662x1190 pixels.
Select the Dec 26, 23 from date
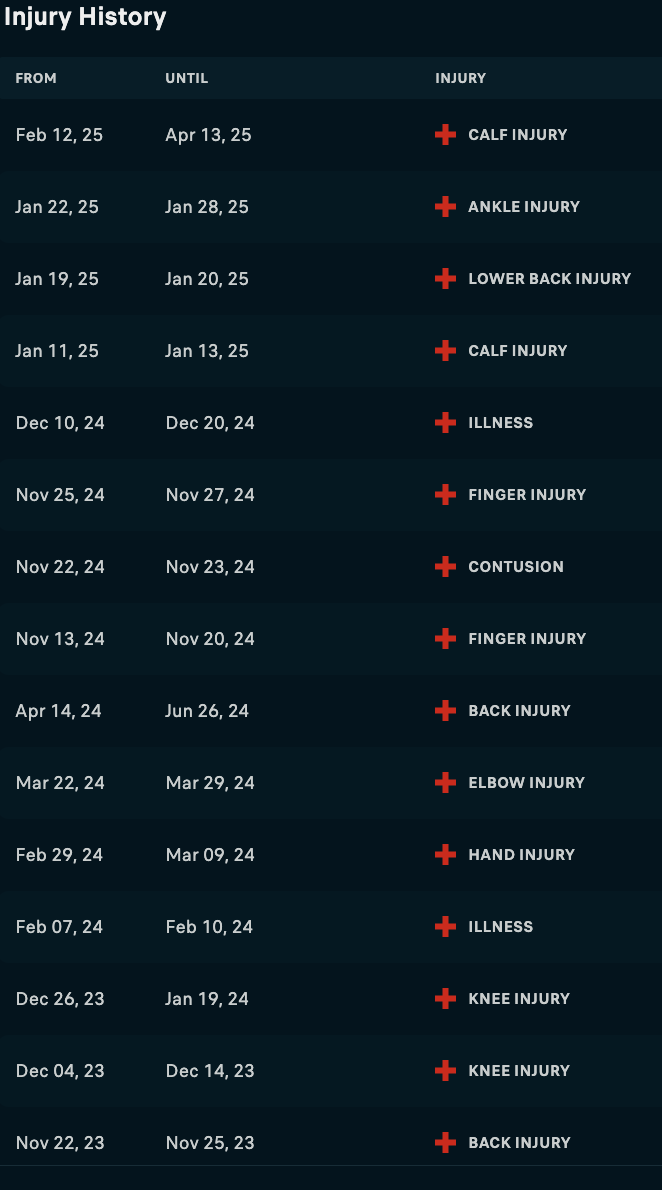tap(60, 999)
